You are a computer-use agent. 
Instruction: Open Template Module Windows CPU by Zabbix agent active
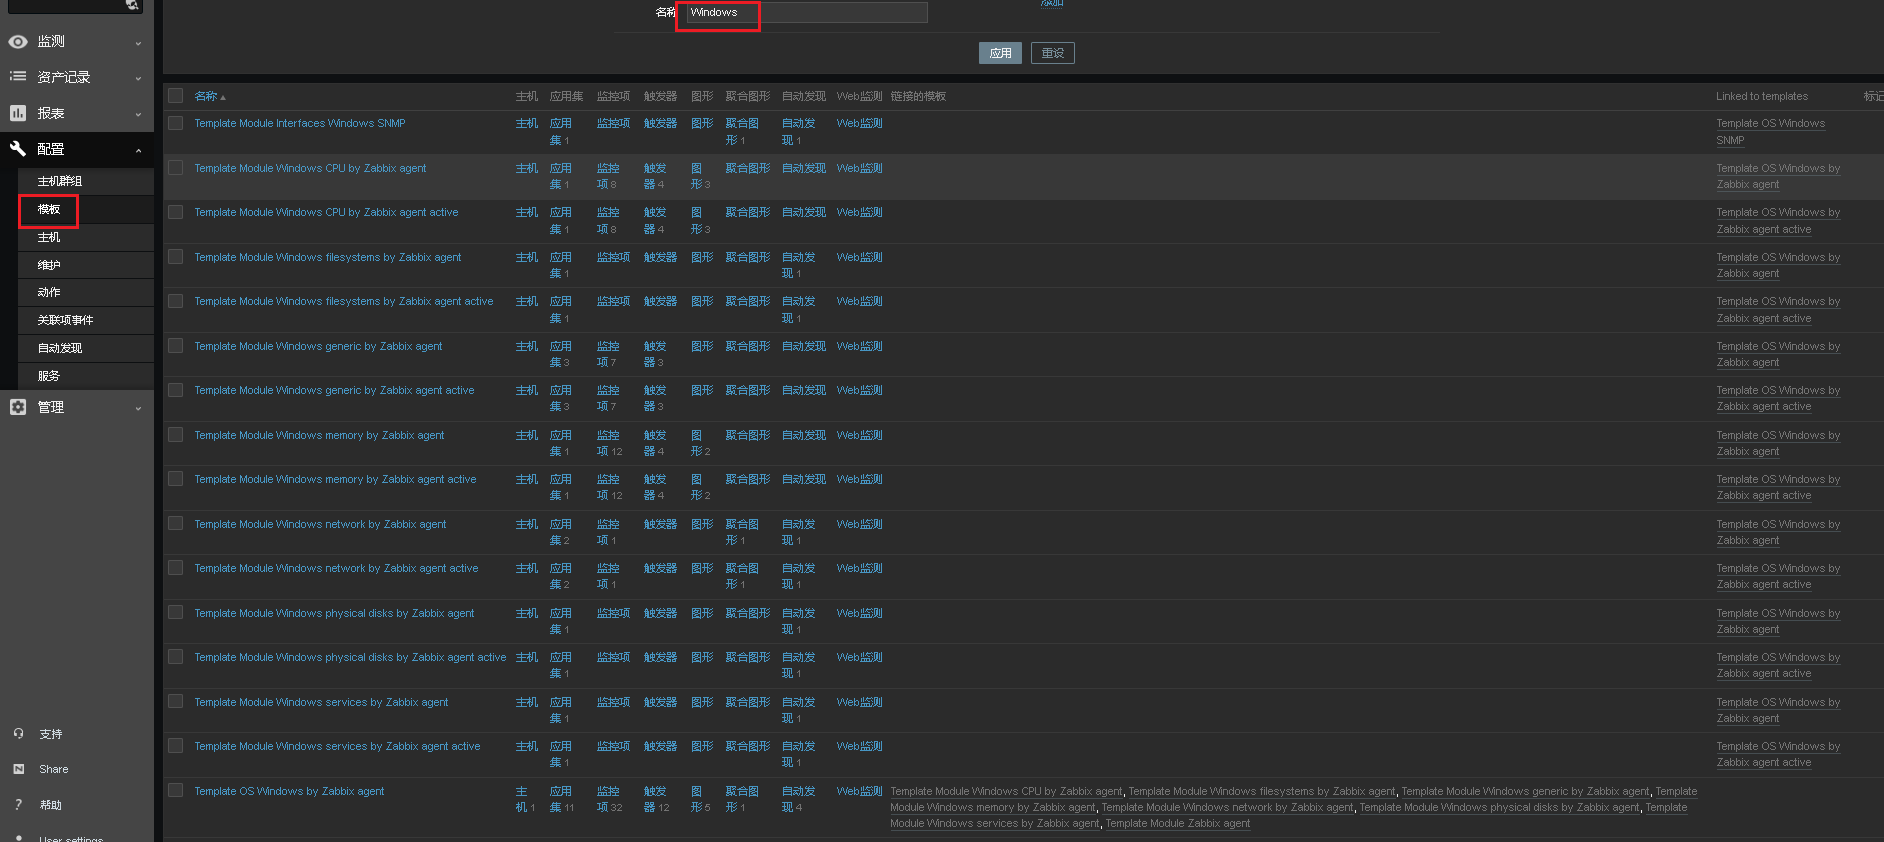click(x=326, y=212)
